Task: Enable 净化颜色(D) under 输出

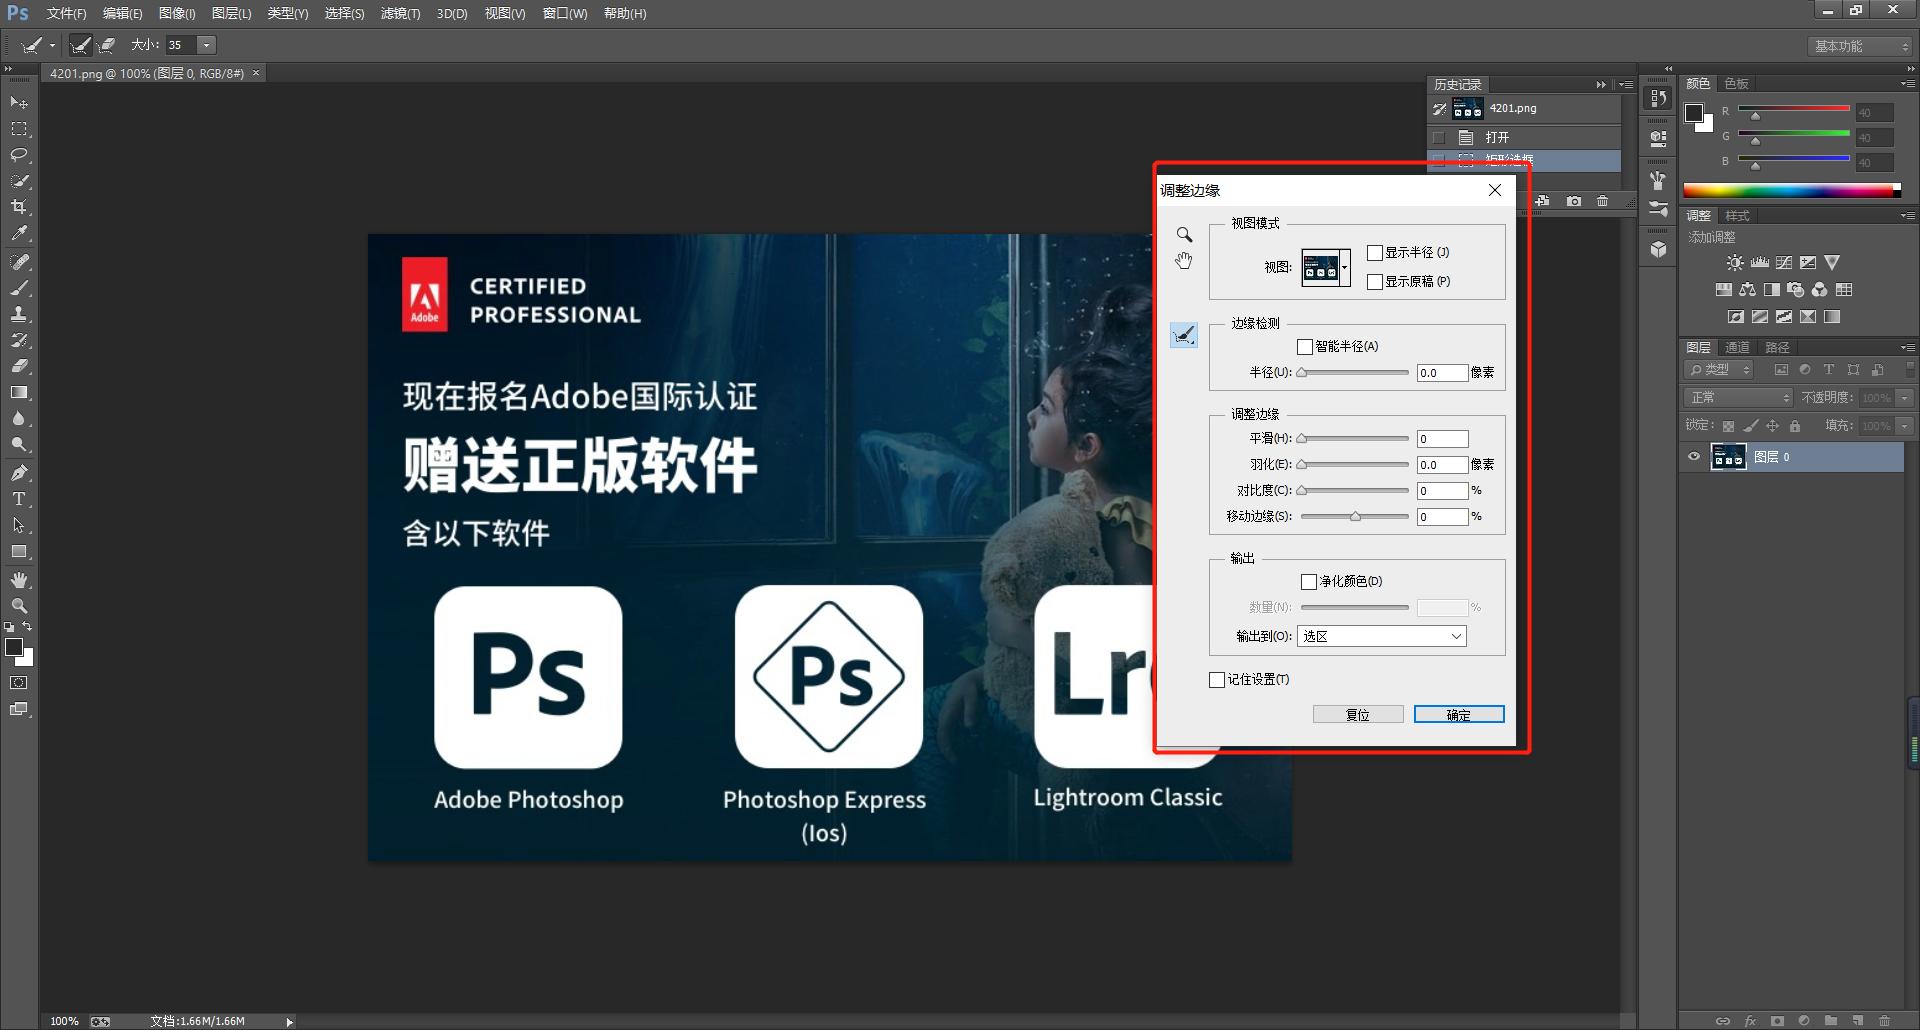Action: [x=1308, y=581]
